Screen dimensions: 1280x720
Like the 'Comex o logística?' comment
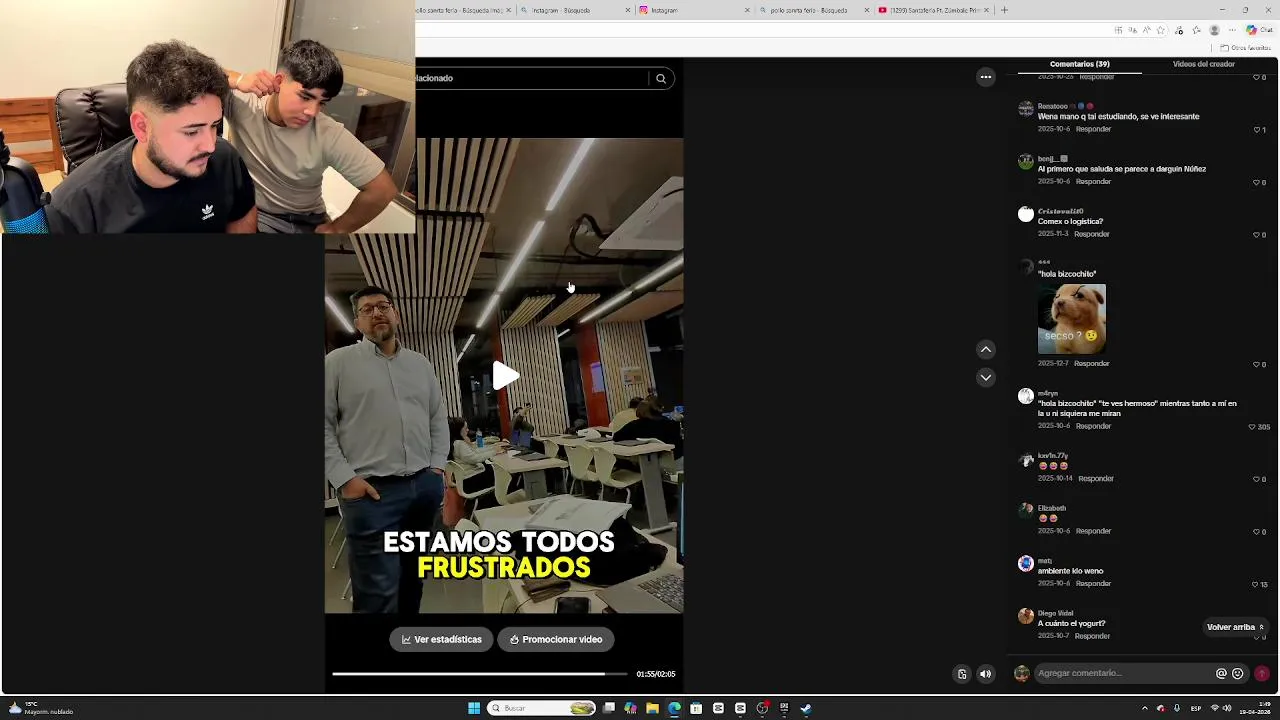coord(1257,235)
